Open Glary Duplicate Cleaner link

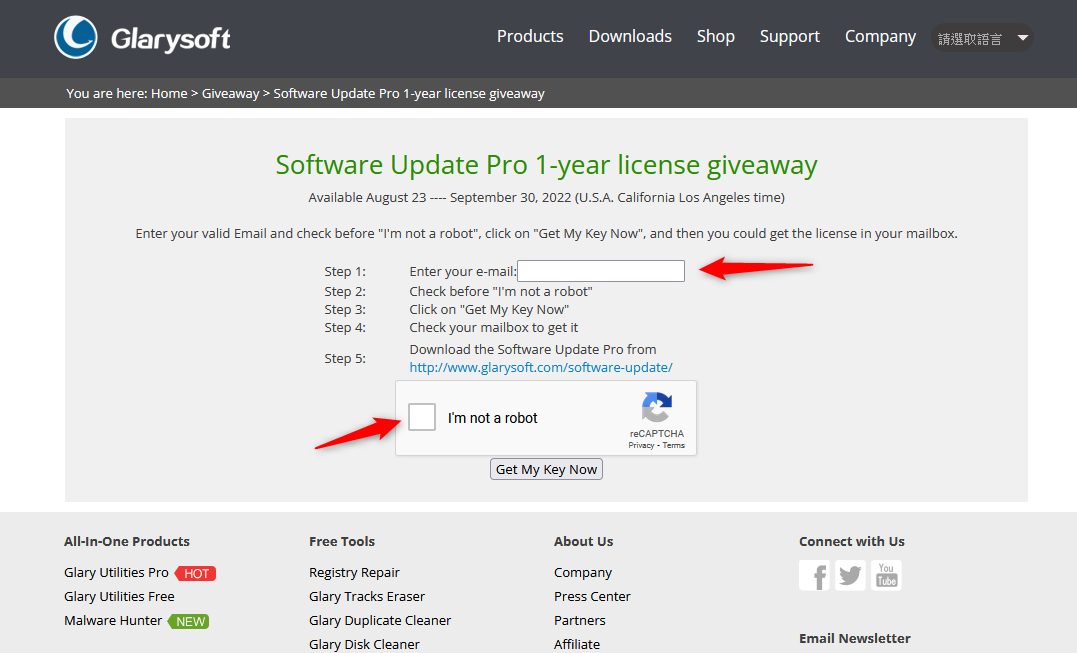point(380,620)
